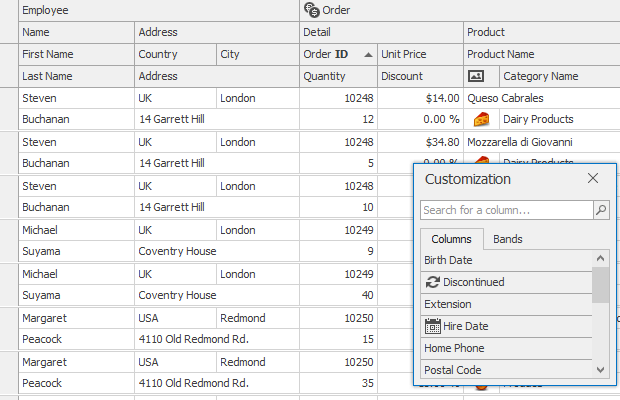620x400 pixels.
Task: Click the Employee band header
Action: coord(159,10)
